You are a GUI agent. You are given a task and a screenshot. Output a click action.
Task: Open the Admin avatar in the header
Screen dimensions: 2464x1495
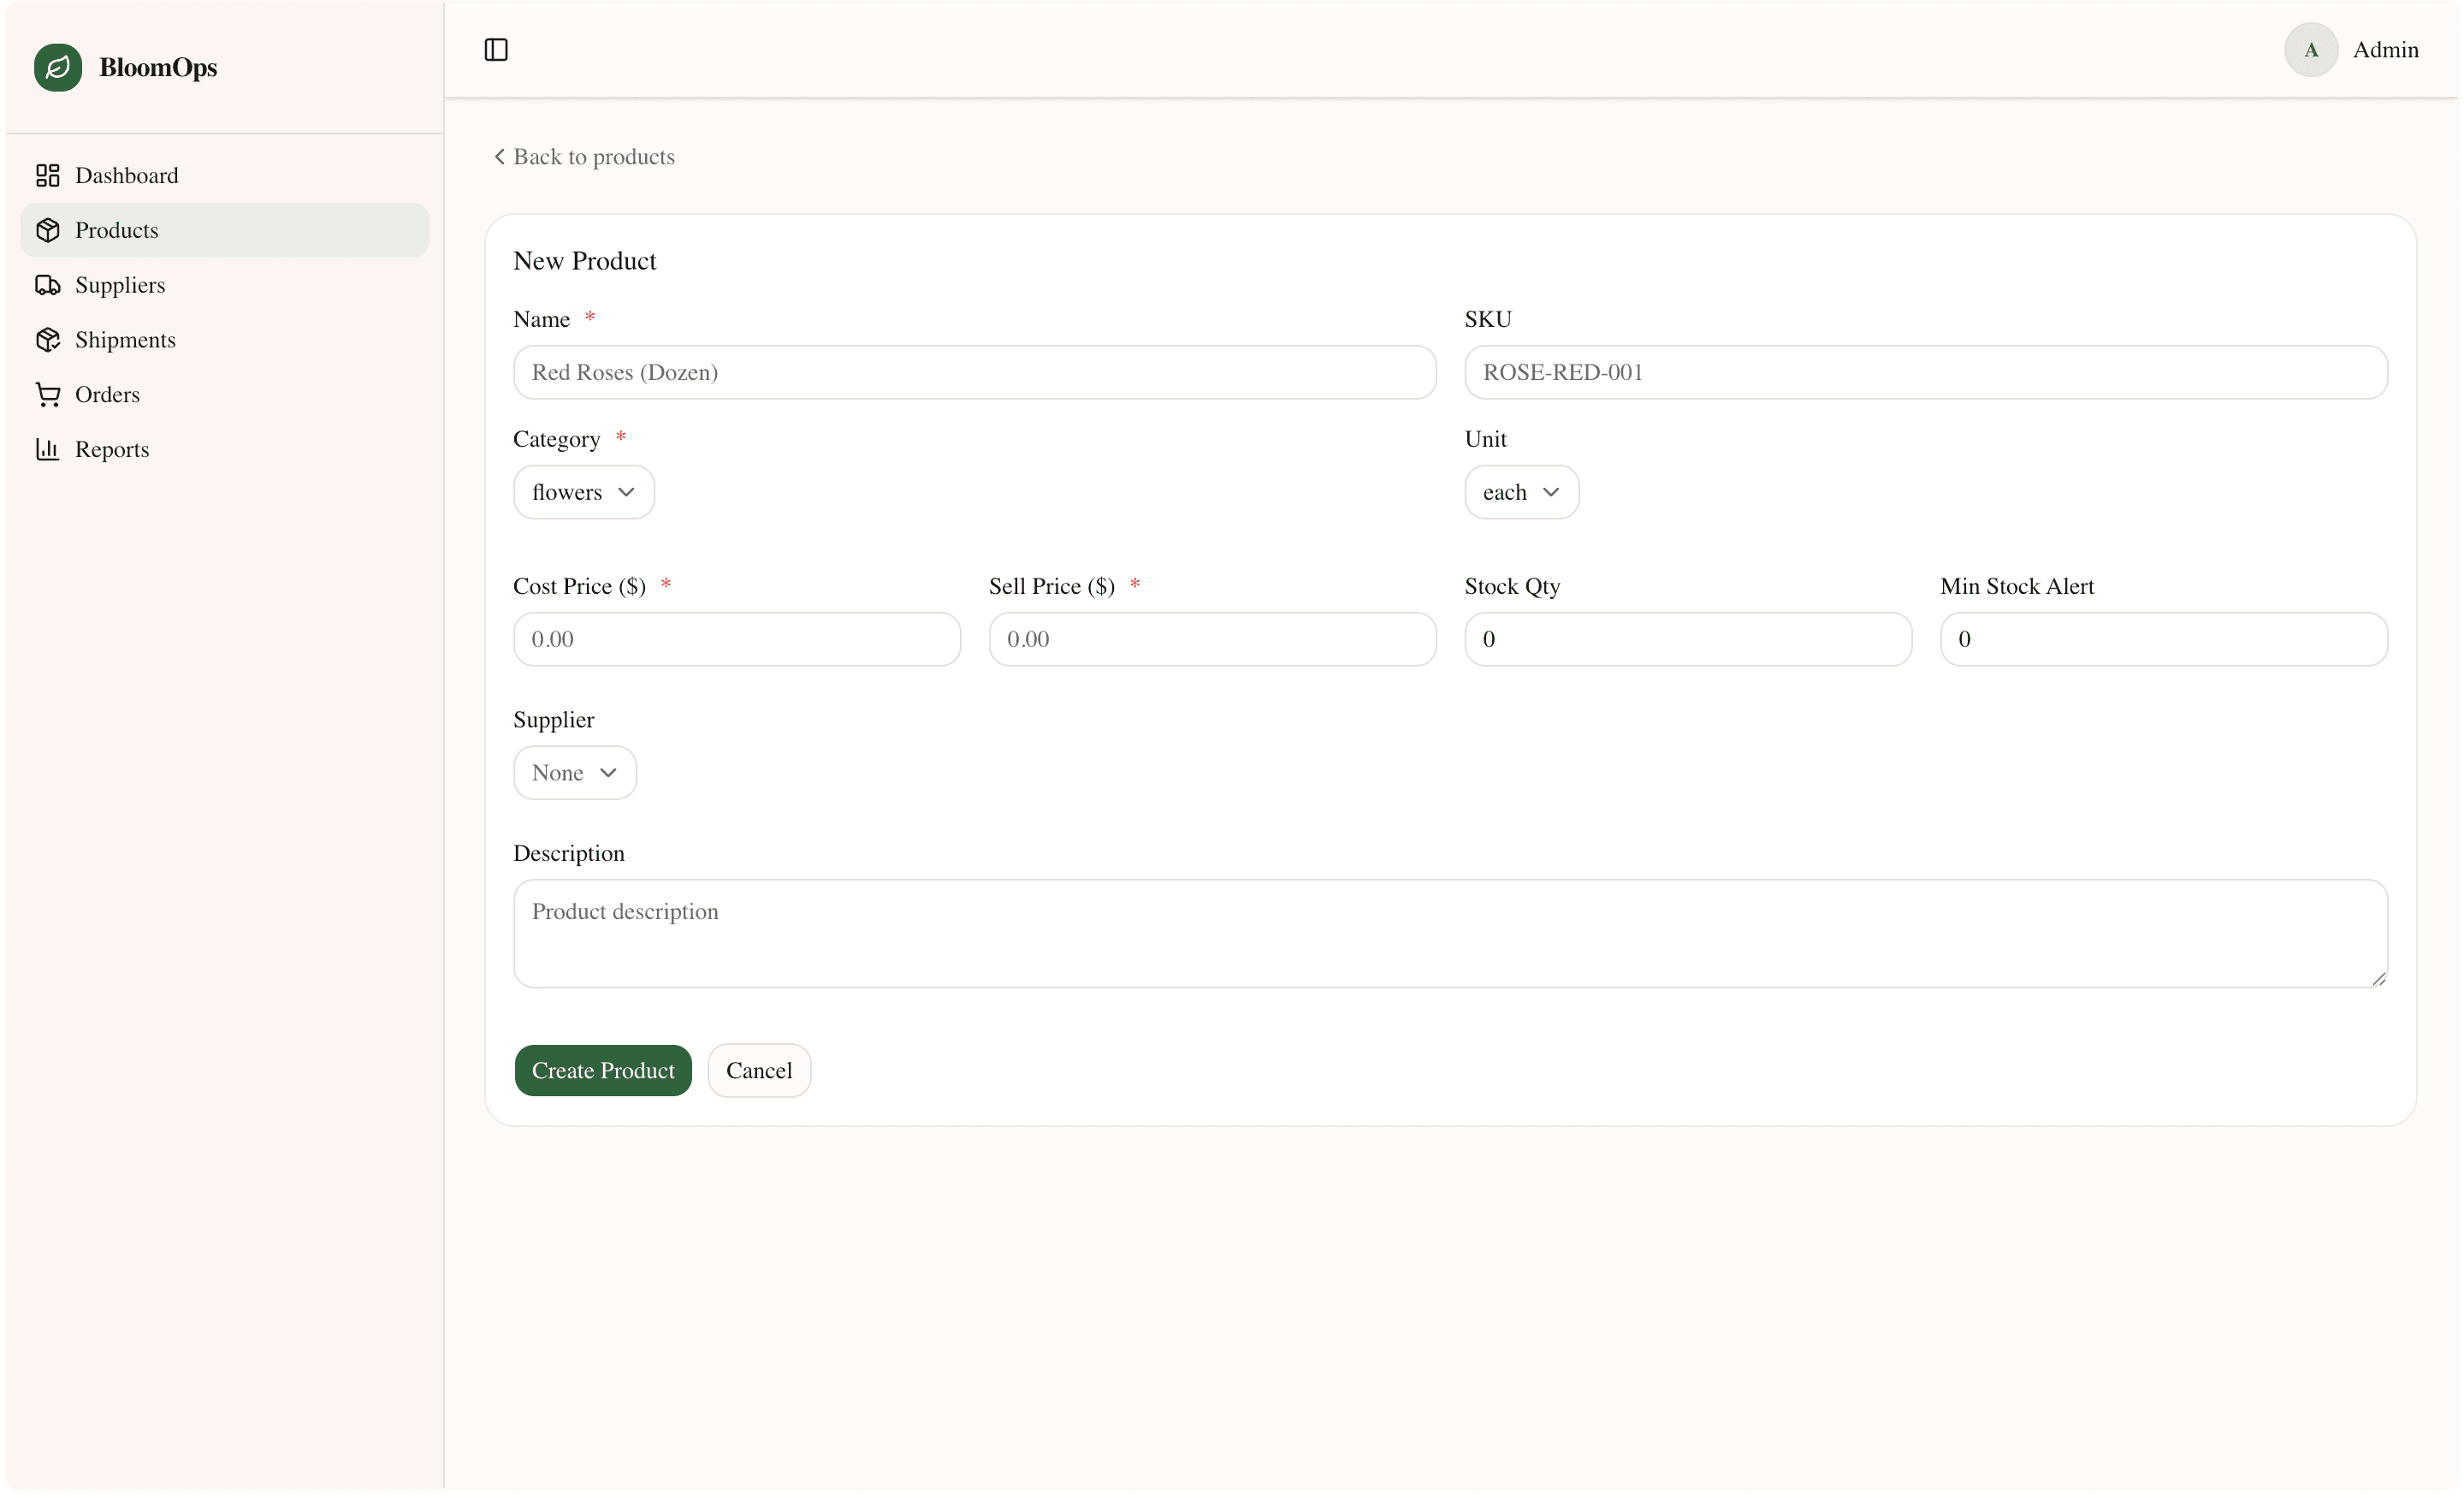coord(2311,49)
